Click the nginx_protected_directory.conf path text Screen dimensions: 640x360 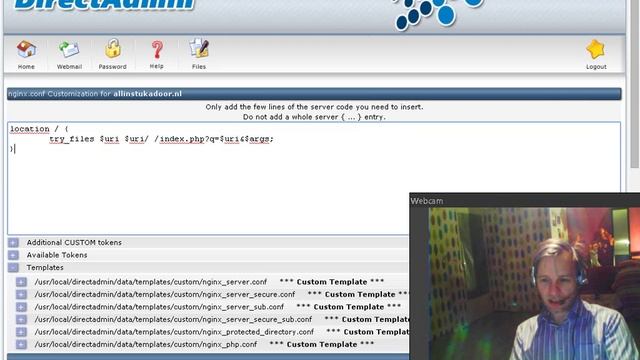pos(174,332)
